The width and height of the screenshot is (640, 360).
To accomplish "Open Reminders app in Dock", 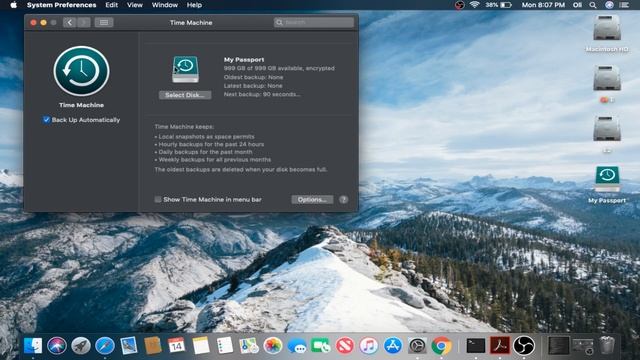I will tap(224, 346).
